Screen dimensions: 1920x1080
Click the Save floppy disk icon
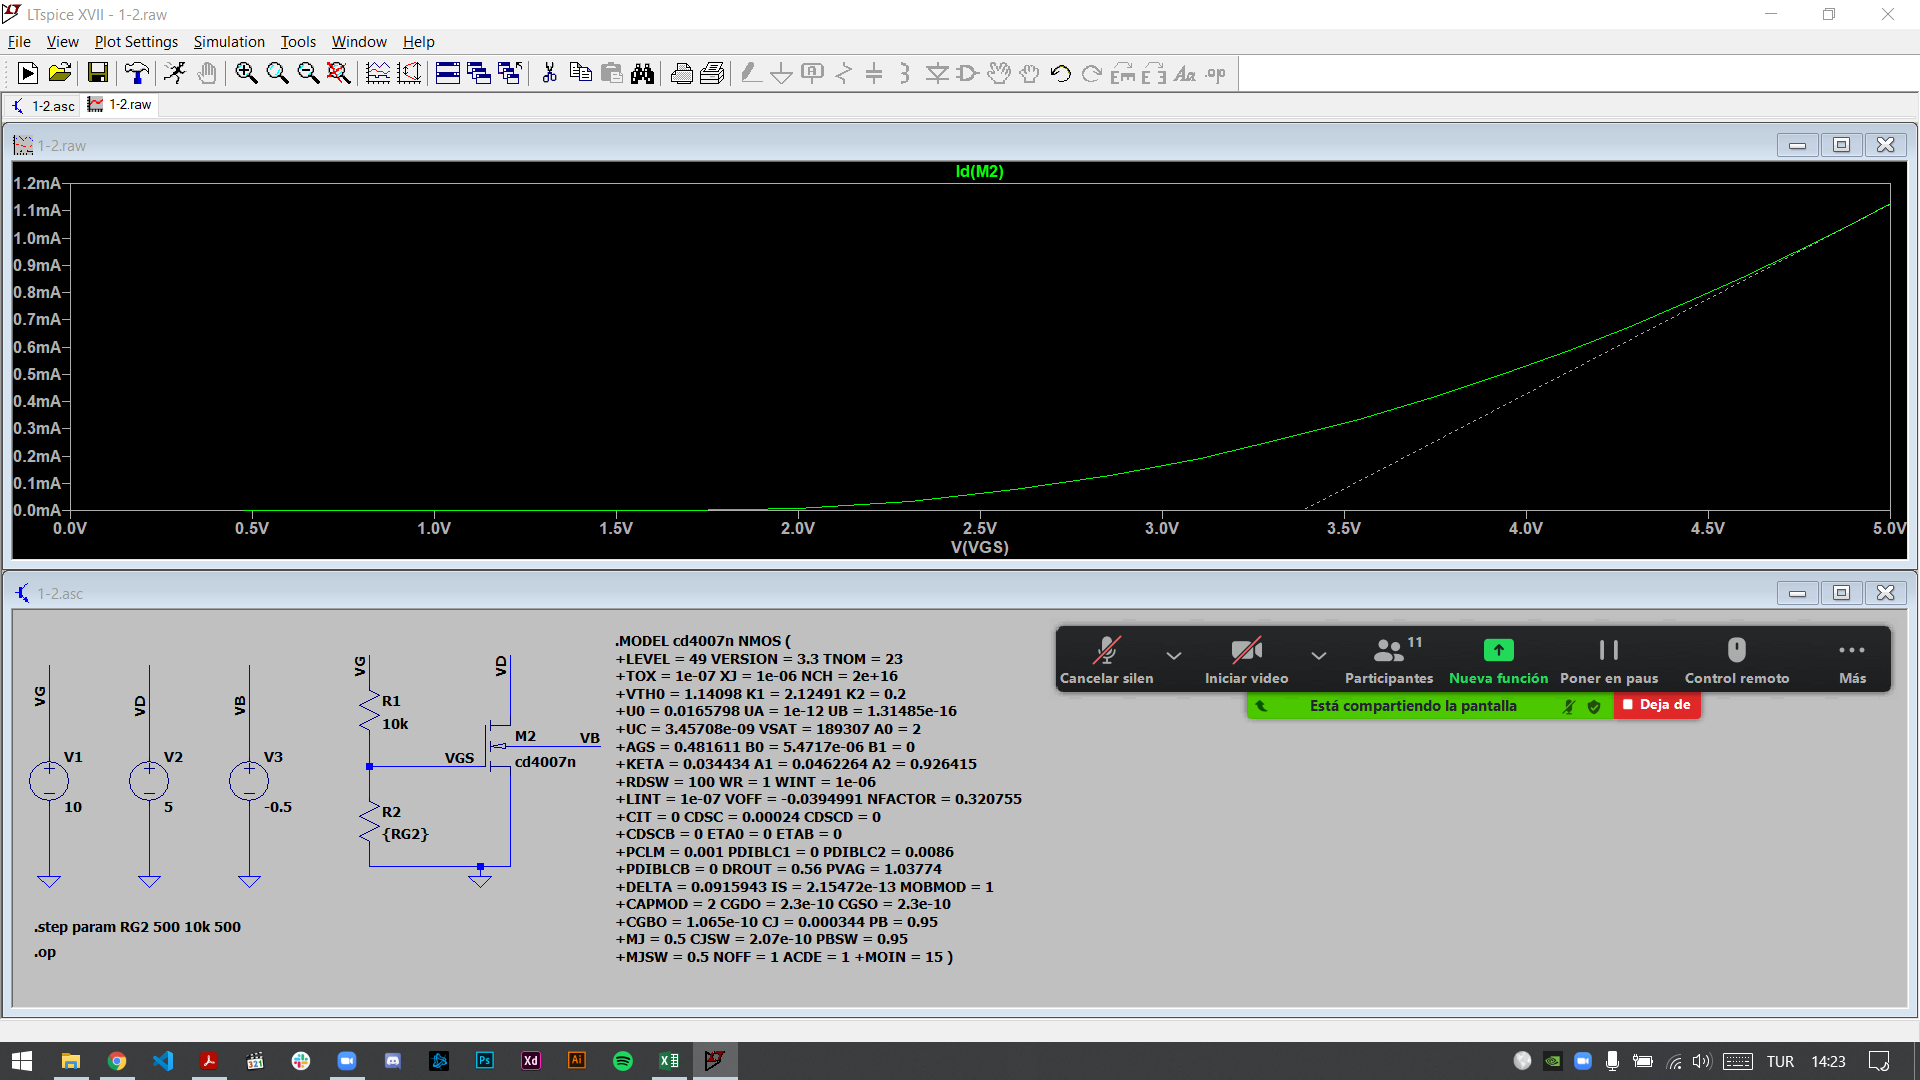97,73
